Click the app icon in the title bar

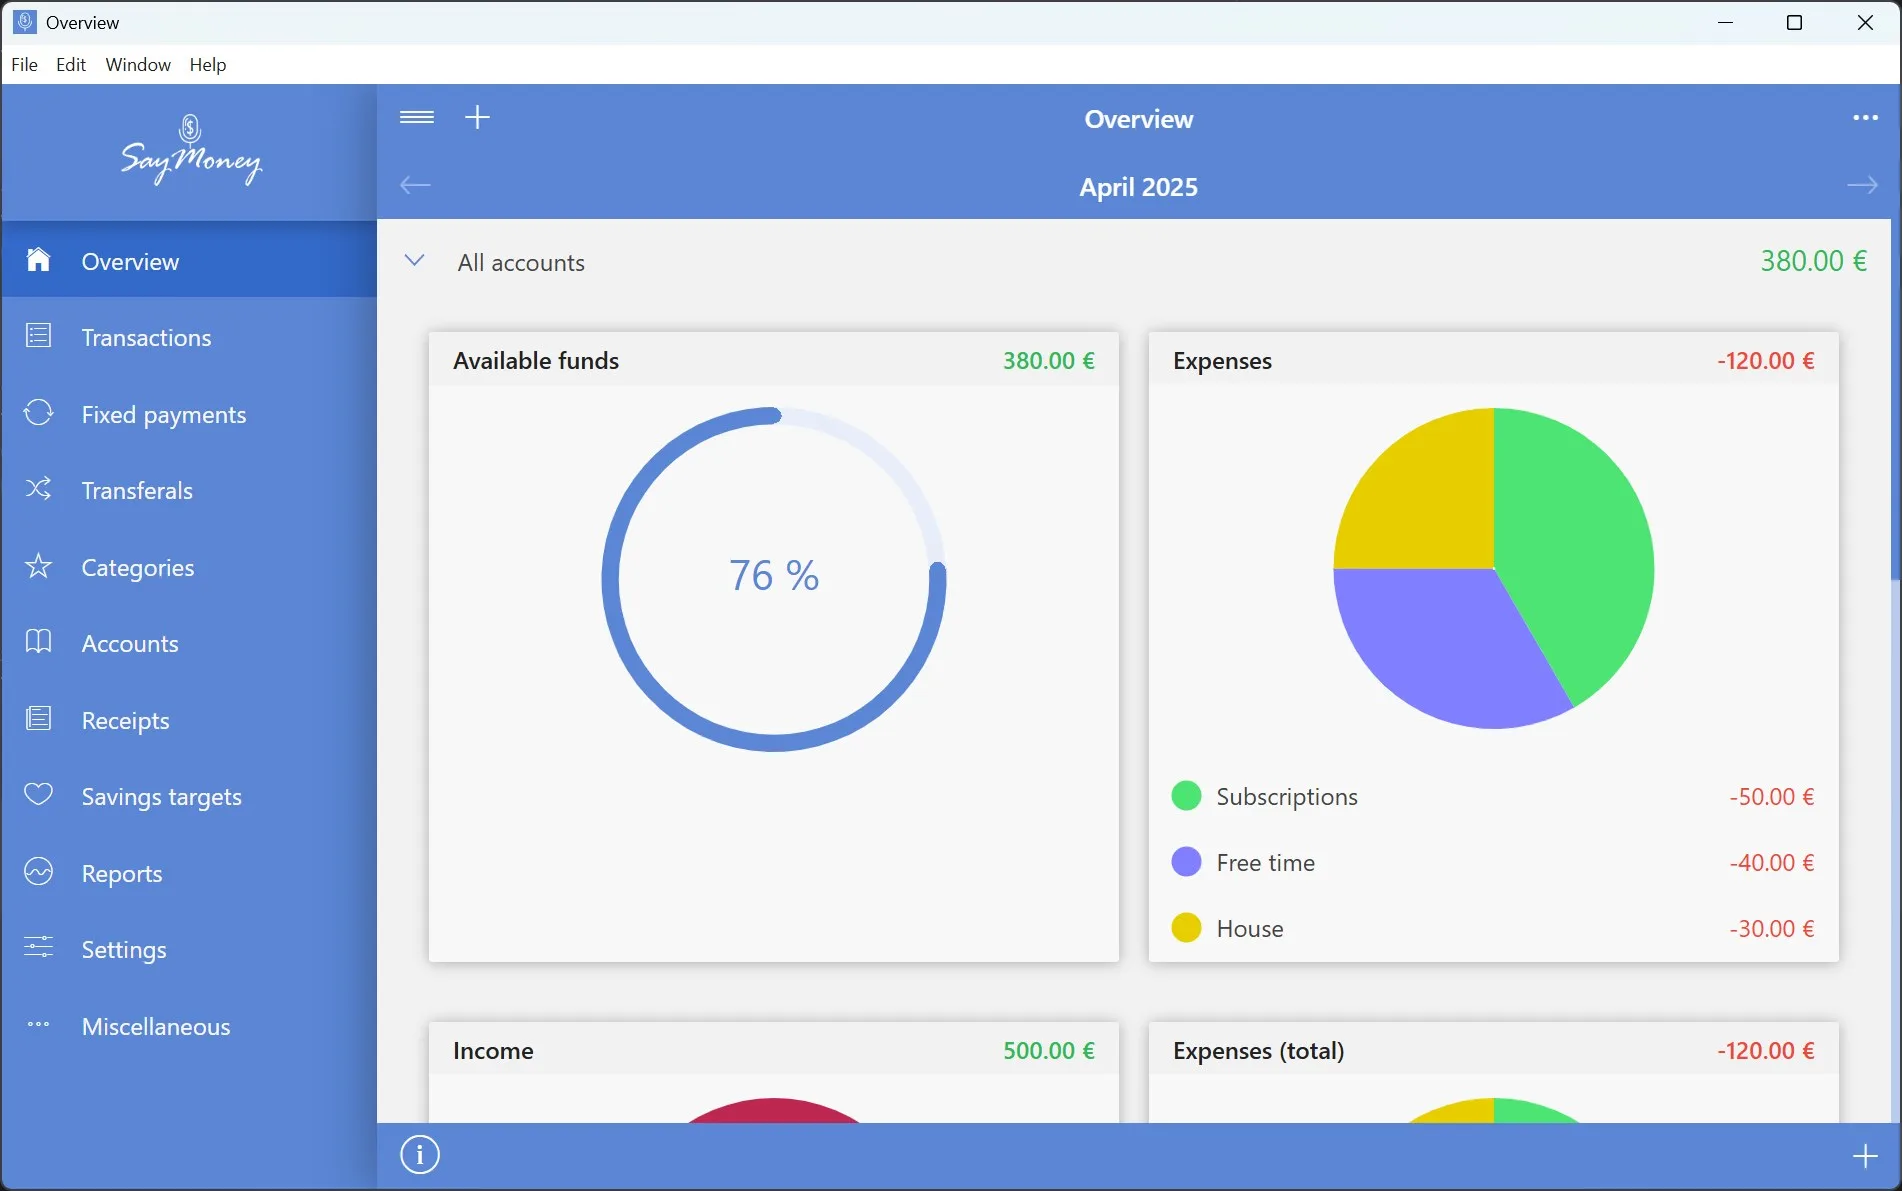(25, 22)
